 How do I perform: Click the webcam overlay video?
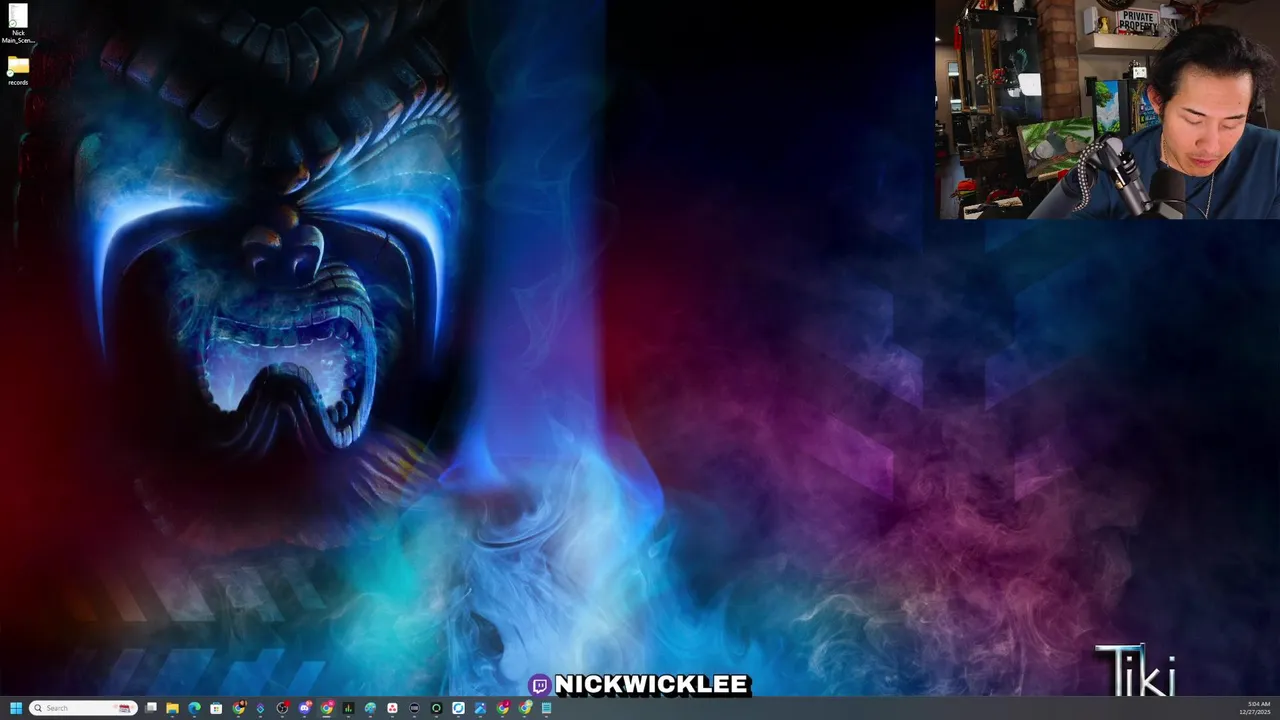(x=1107, y=109)
